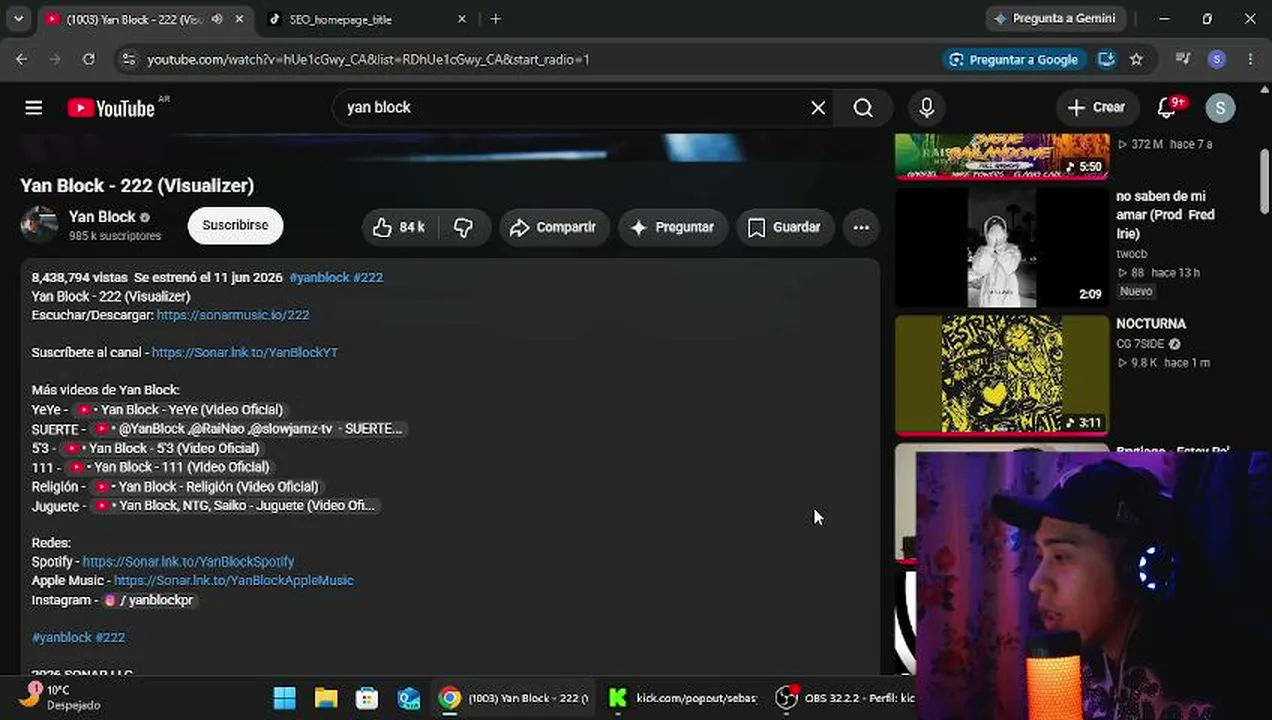Image resolution: width=1272 pixels, height=720 pixels.
Task: Switch to the SEO_homepage_title tab
Action: click(x=365, y=19)
